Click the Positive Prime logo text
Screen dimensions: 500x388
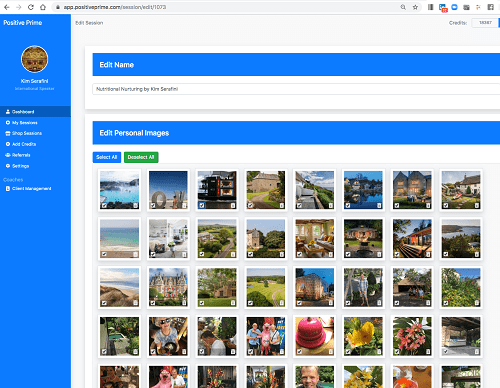(x=23, y=23)
